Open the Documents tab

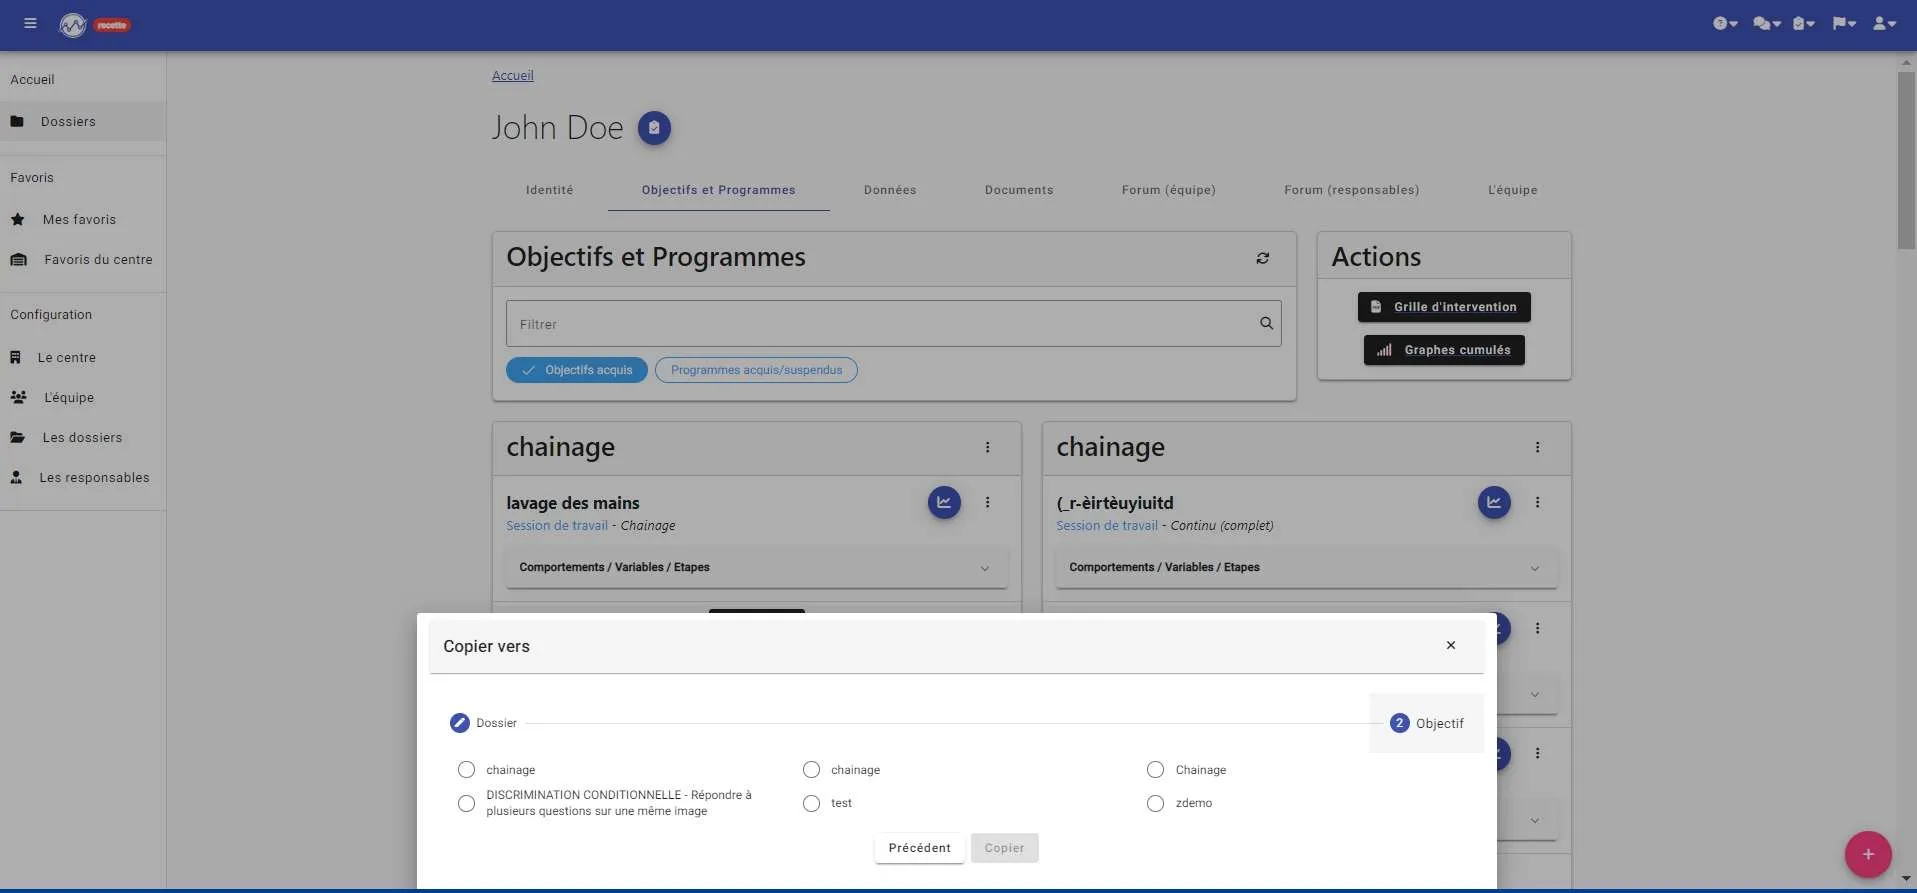pyautogui.click(x=1019, y=190)
